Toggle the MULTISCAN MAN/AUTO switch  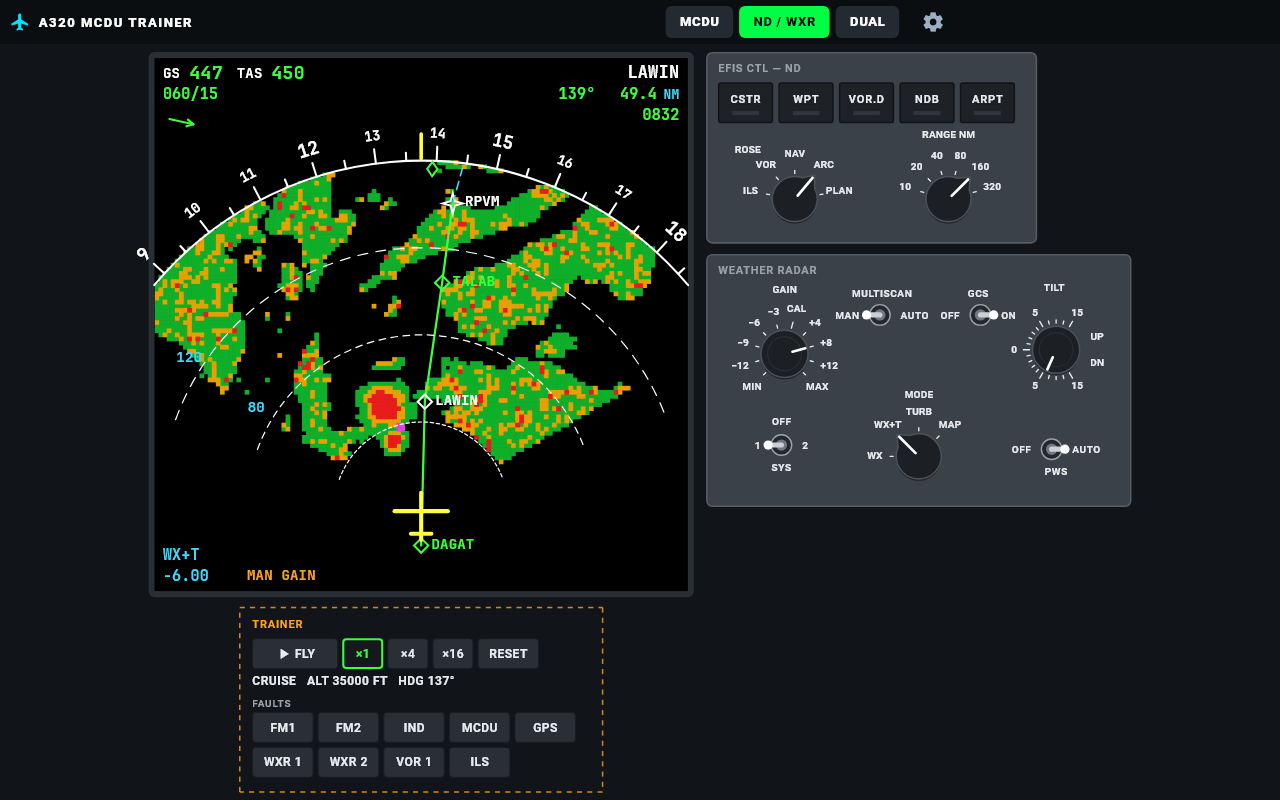(880, 315)
